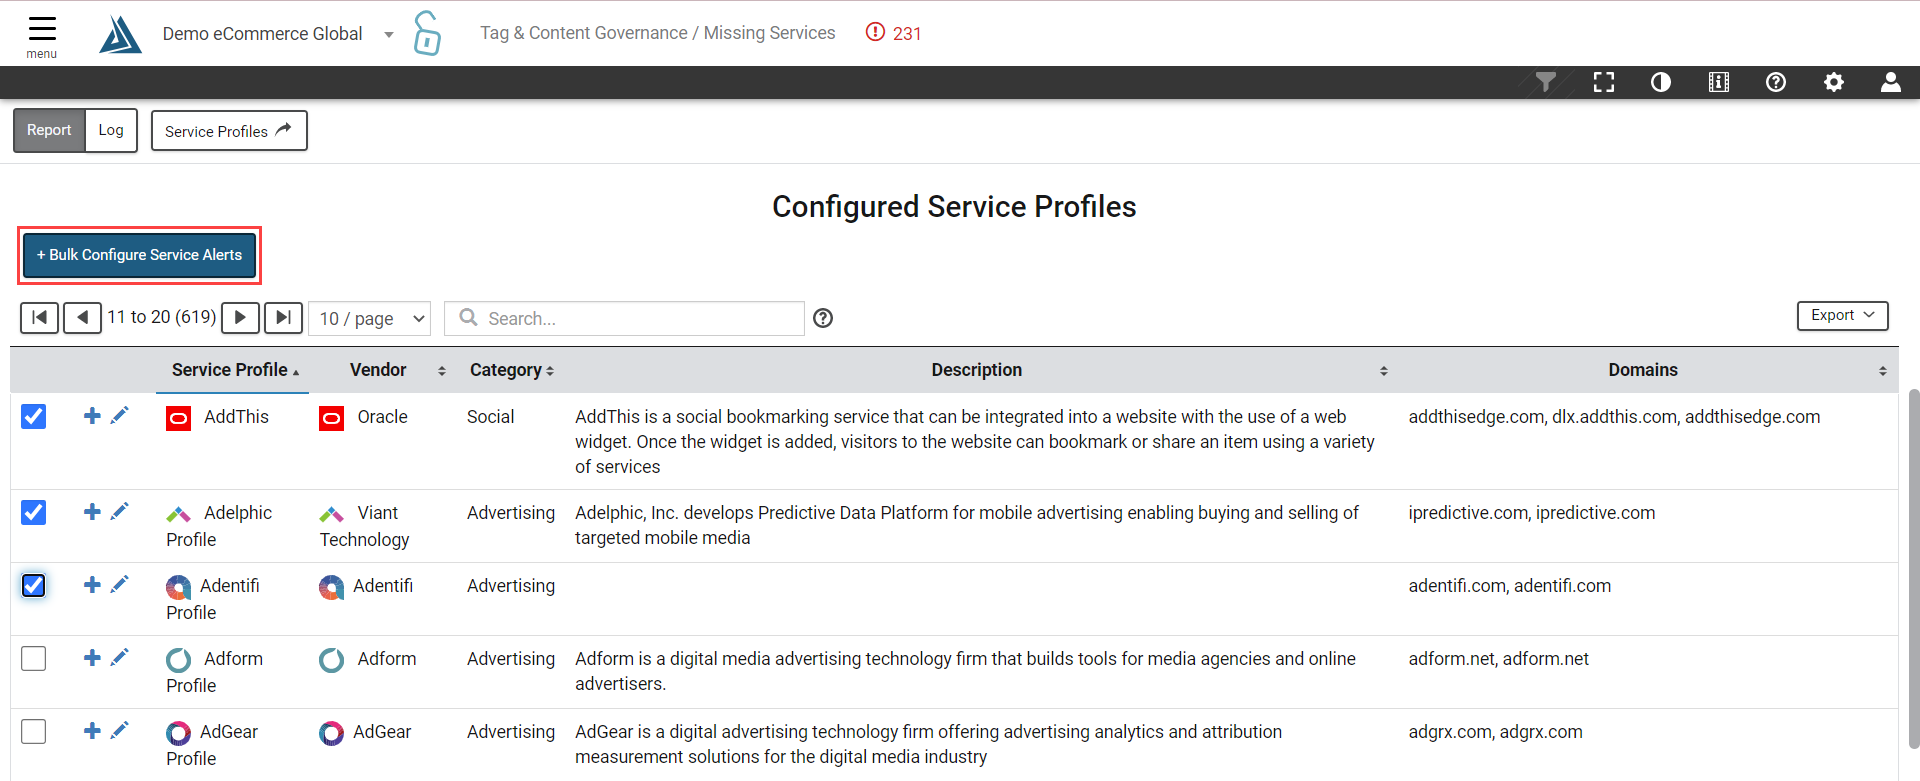Click help icon next to search box
The image size is (1920, 781).
pyautogui.click(x=823, y=318)
